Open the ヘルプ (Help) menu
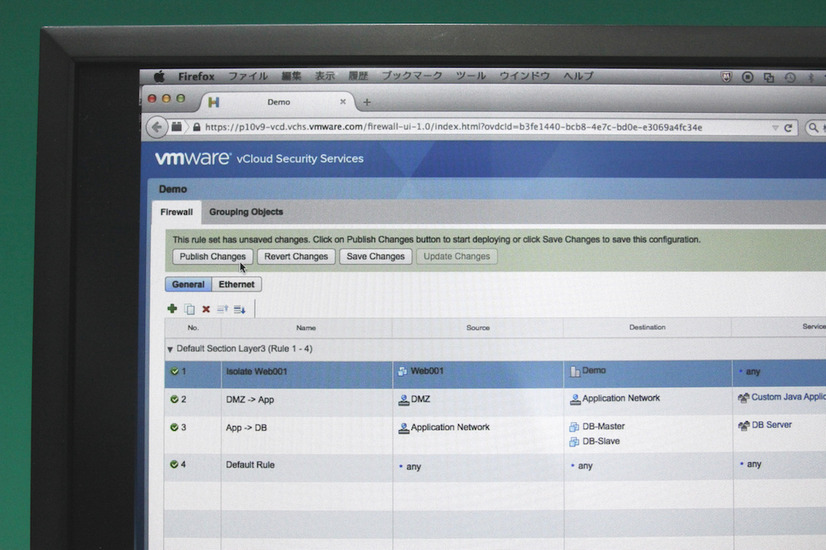 click(578, 76)
